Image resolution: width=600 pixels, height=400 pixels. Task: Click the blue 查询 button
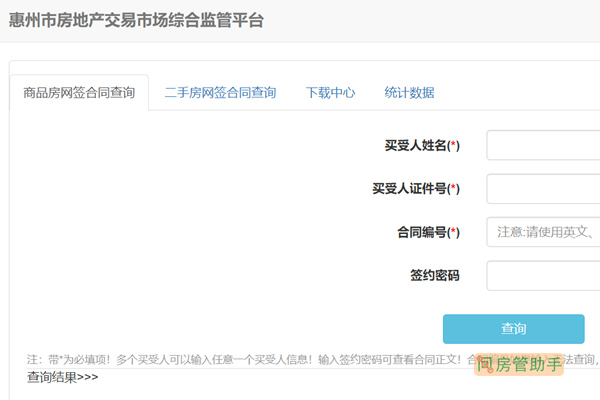coord(514,329)
